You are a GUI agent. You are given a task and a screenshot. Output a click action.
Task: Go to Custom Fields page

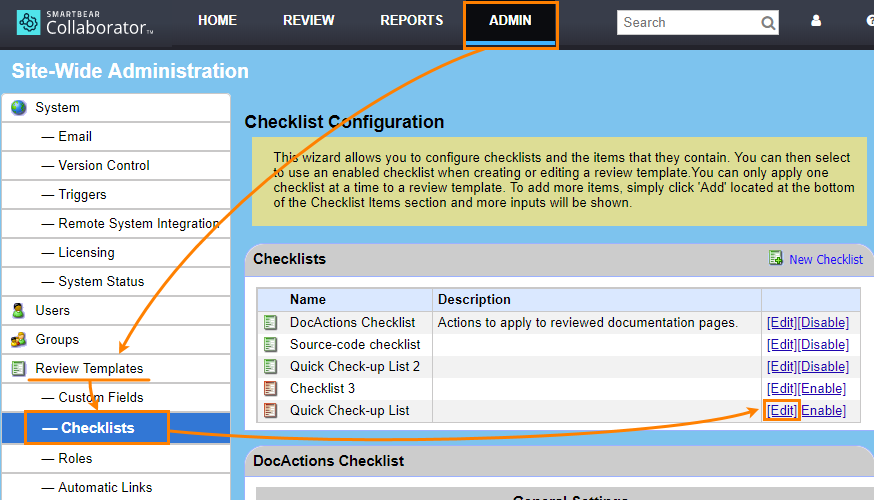116,397
